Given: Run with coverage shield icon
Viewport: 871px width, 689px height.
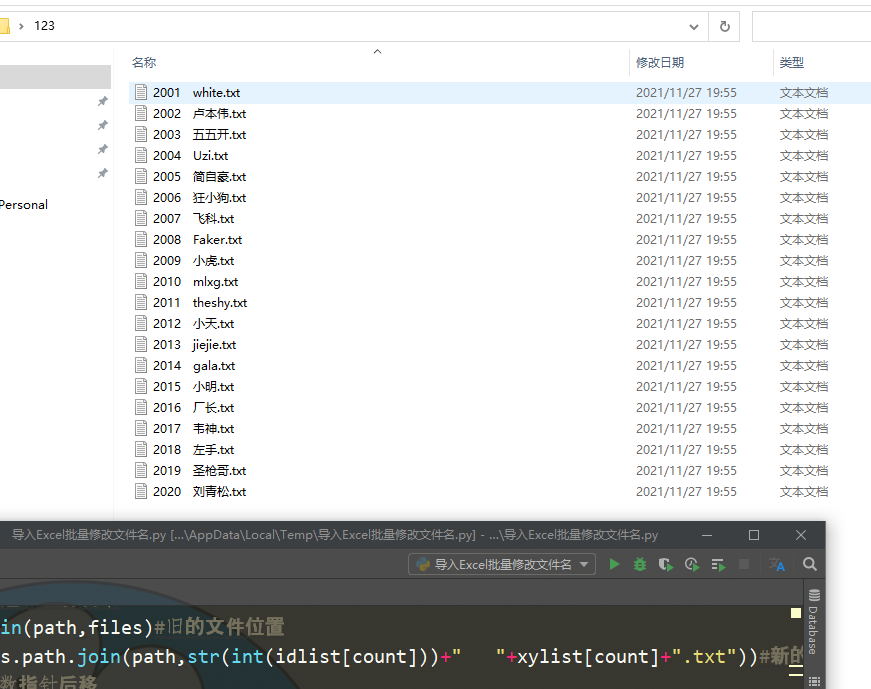Looking at the screenshot, I should coord(665,565).
